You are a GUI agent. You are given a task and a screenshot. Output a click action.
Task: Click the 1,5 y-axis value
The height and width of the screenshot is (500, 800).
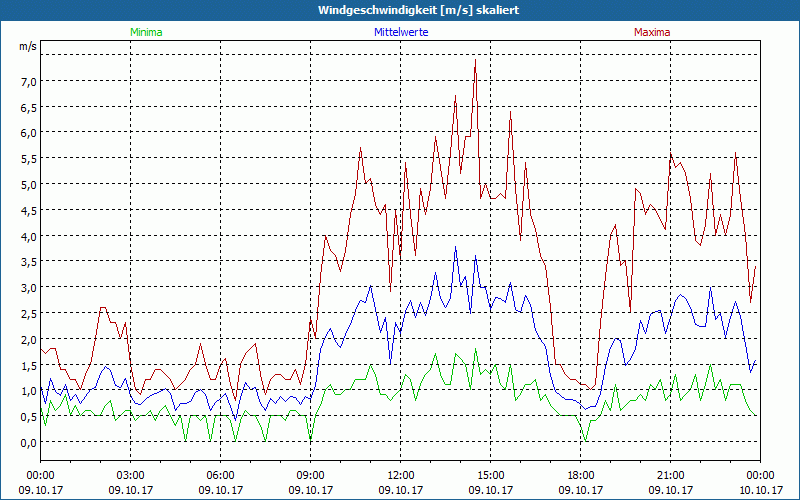pyautogui.click(x=29, y=365)
